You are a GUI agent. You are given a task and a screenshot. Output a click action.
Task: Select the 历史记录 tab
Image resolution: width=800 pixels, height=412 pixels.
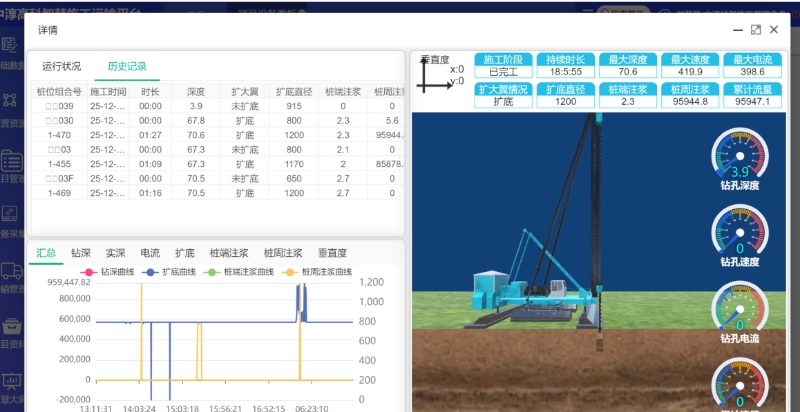tap(127, 66)
